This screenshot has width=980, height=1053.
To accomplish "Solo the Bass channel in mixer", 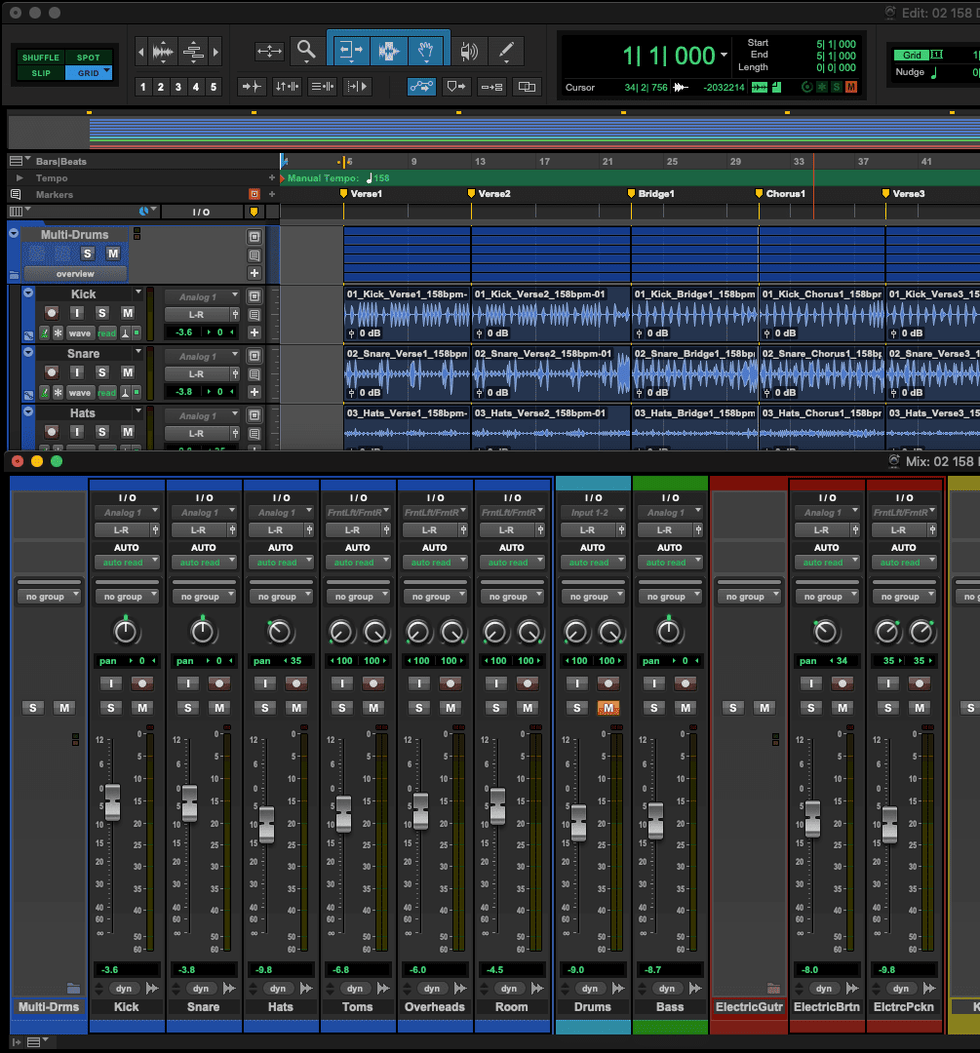I will [654, 708].
